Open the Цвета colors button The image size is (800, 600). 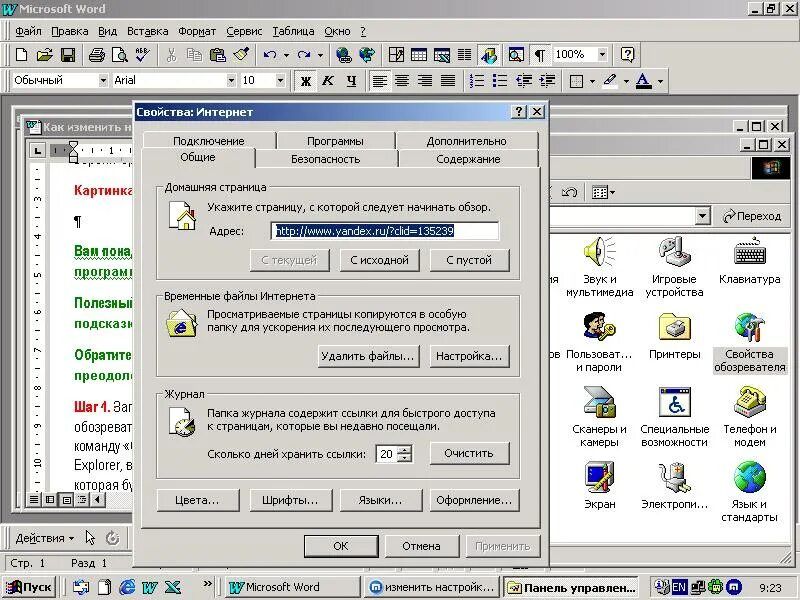(x=197, y=500)
